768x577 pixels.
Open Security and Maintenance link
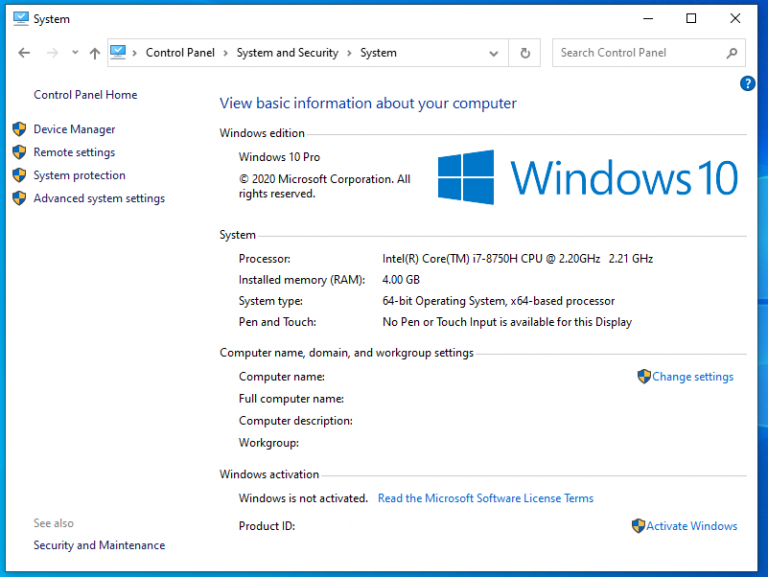[x=99, y=545]
